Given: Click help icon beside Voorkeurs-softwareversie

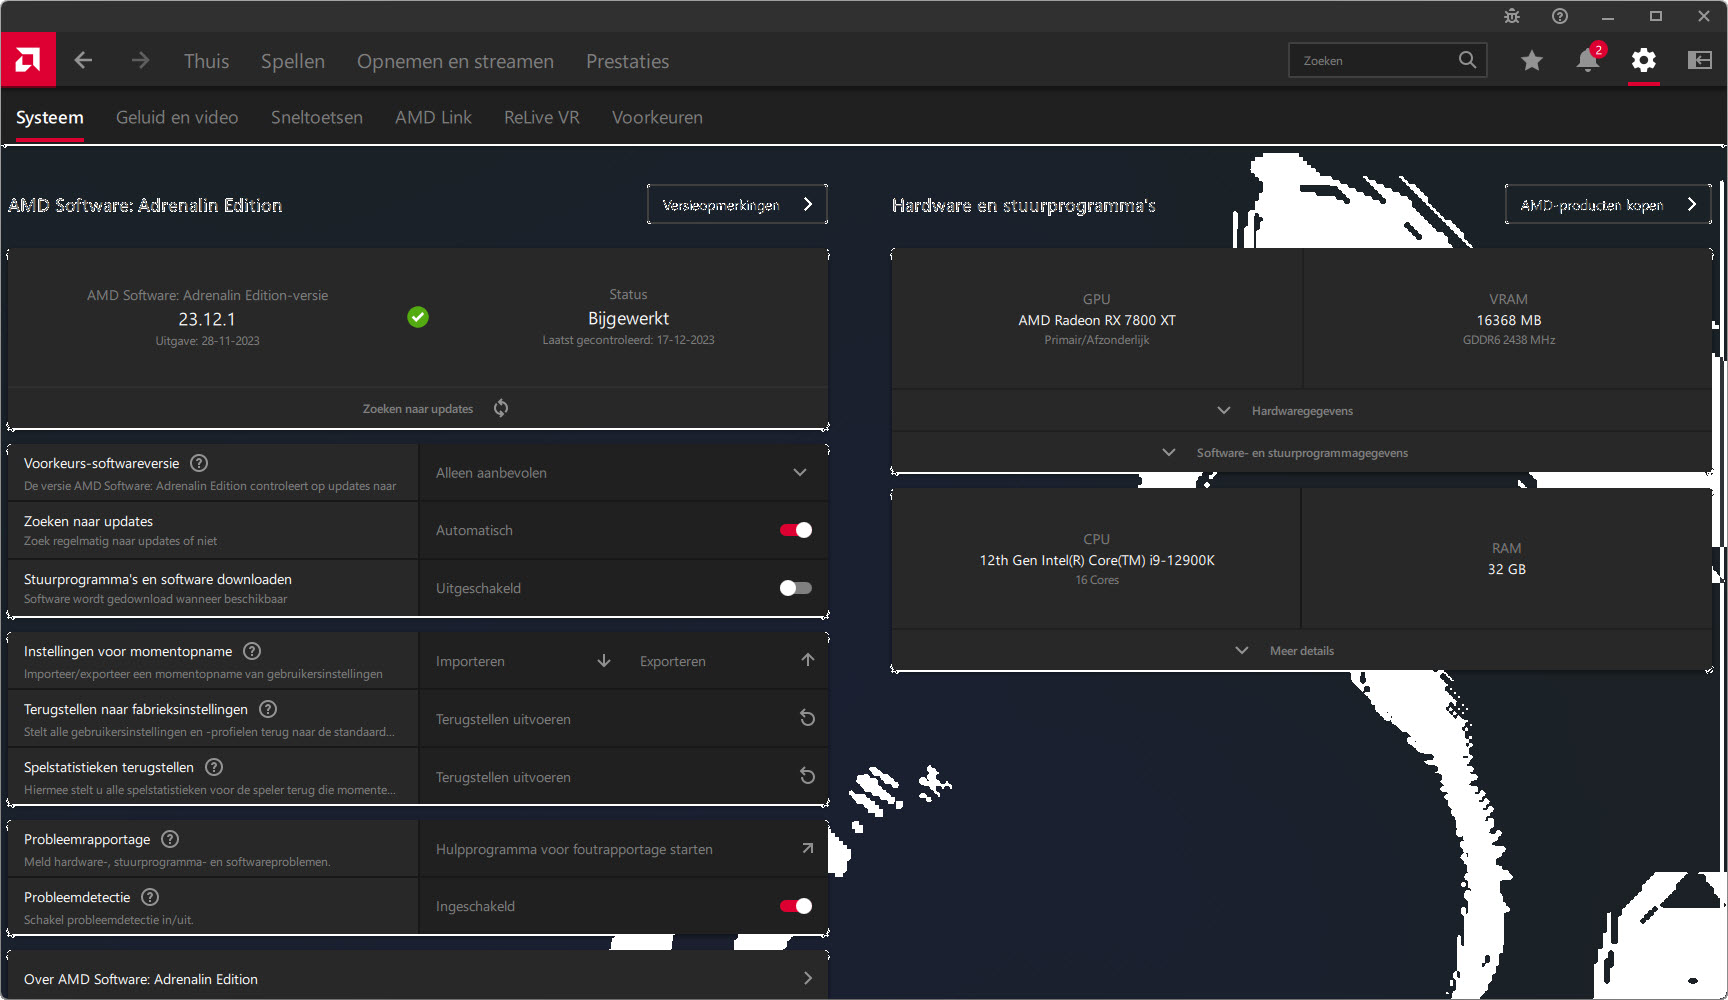Looking at the screenshot, I should (199, 463).
